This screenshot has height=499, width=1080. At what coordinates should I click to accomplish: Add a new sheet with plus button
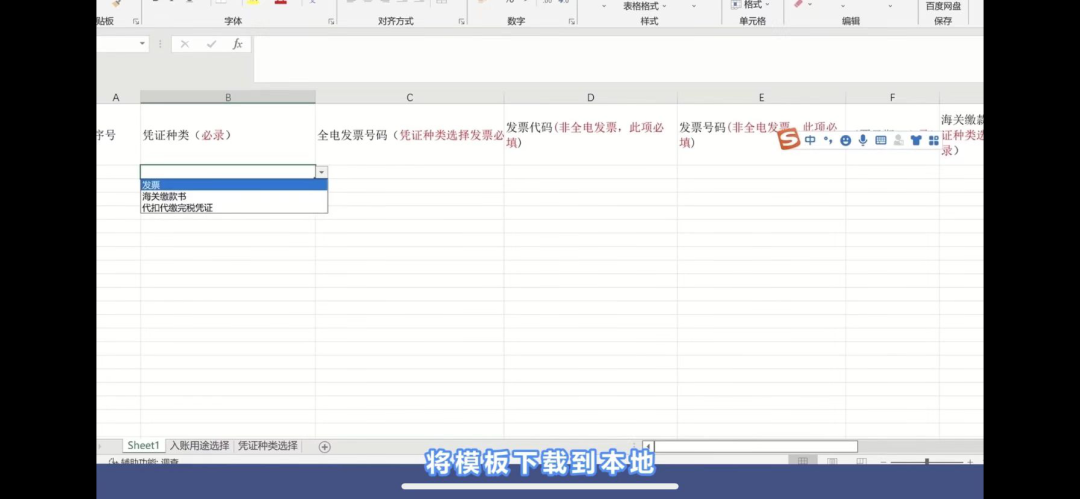click(324, 446)
